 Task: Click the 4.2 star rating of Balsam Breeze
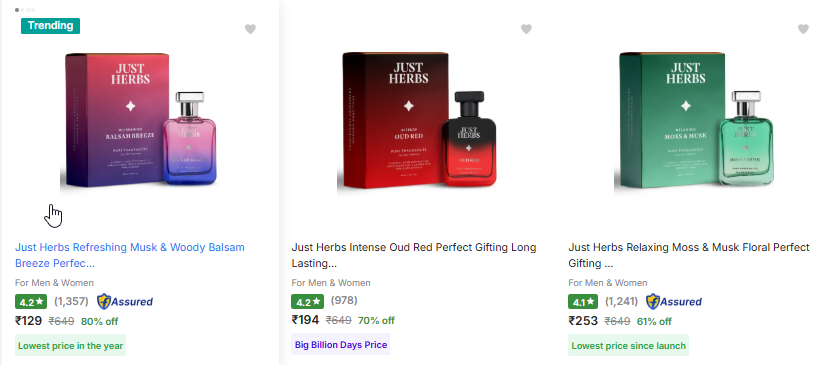coord(31,302)
